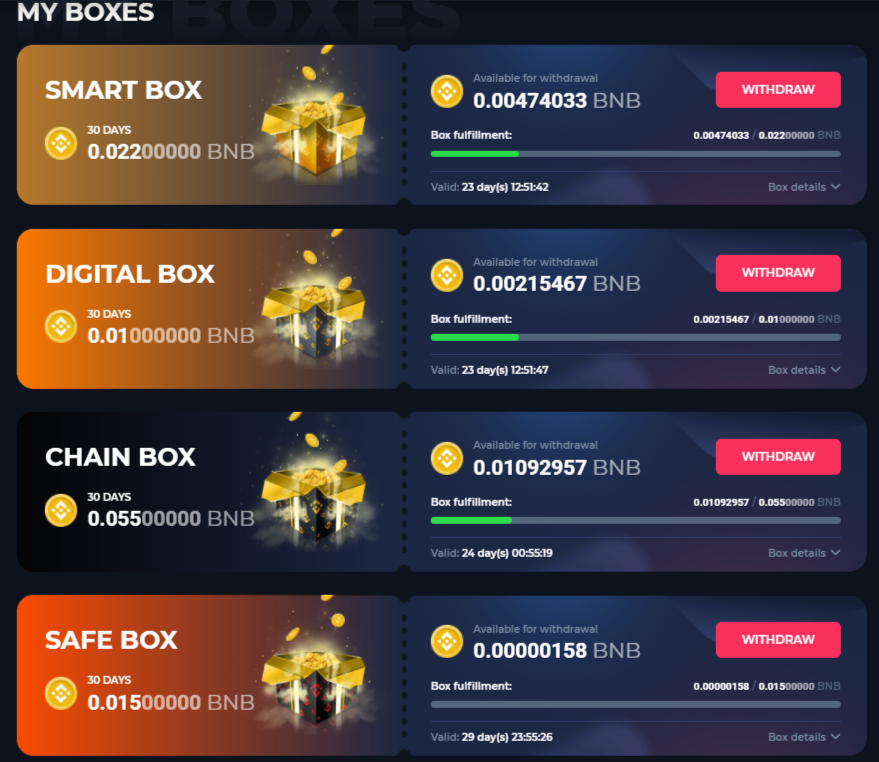Withdraw 0.00000158 BNB from Safe Box

point(778,640)
